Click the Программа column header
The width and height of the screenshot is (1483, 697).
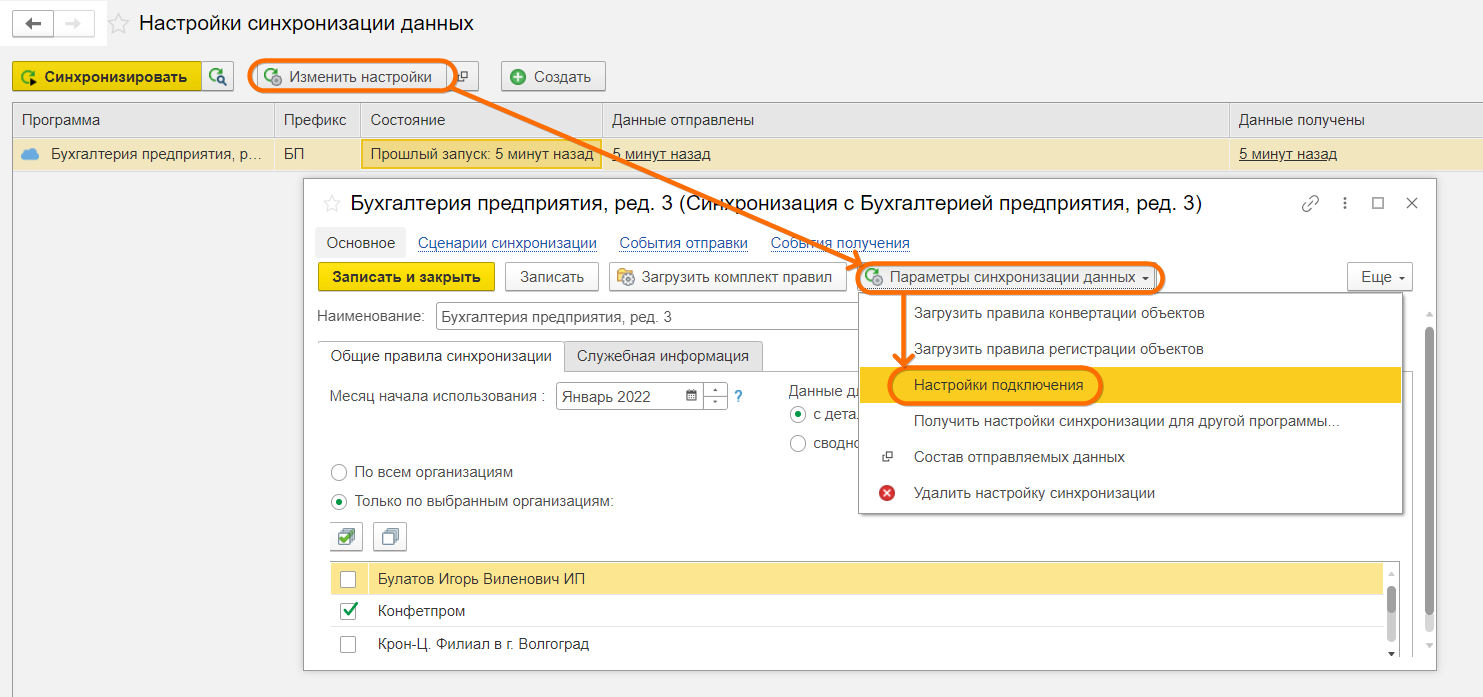[143, 120]
